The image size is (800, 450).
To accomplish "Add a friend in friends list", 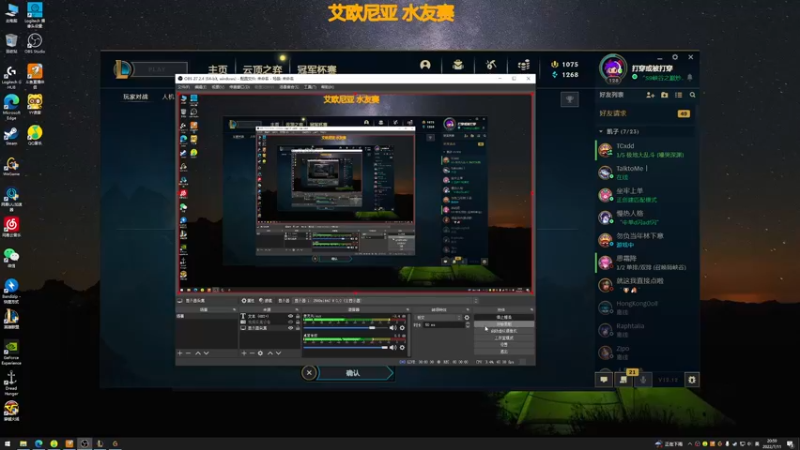I will (x=651, y=95).
